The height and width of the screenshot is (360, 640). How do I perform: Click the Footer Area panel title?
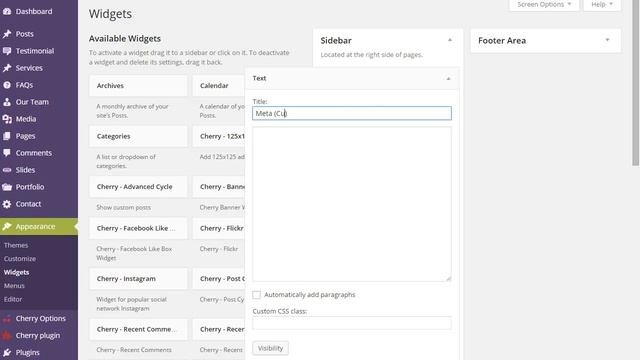pyautogui.click(x=502, y=40)
